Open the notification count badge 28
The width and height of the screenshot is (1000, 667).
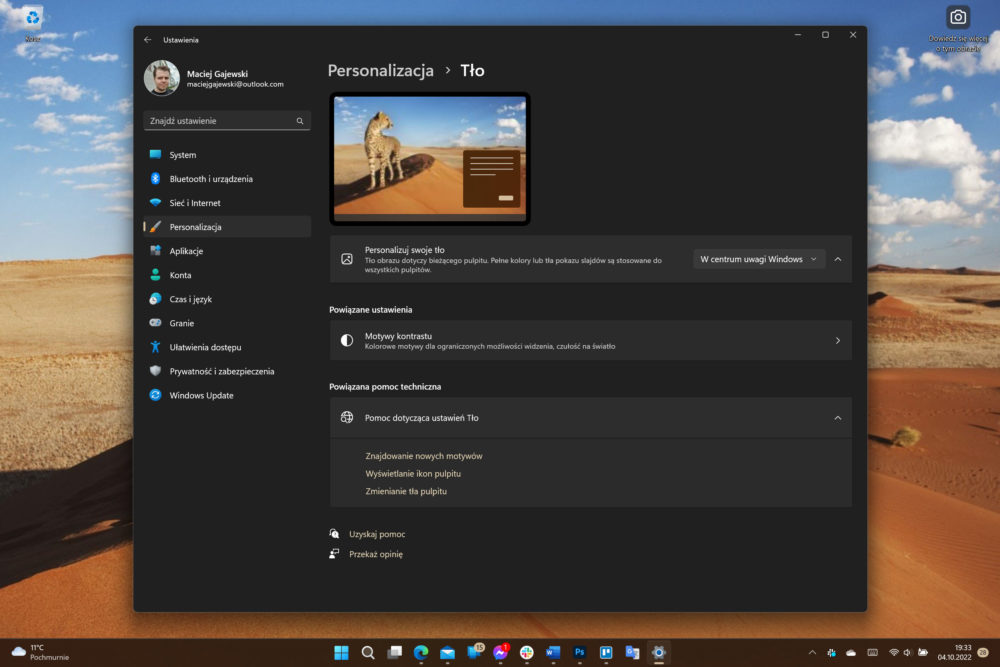(x=983, y=652)
